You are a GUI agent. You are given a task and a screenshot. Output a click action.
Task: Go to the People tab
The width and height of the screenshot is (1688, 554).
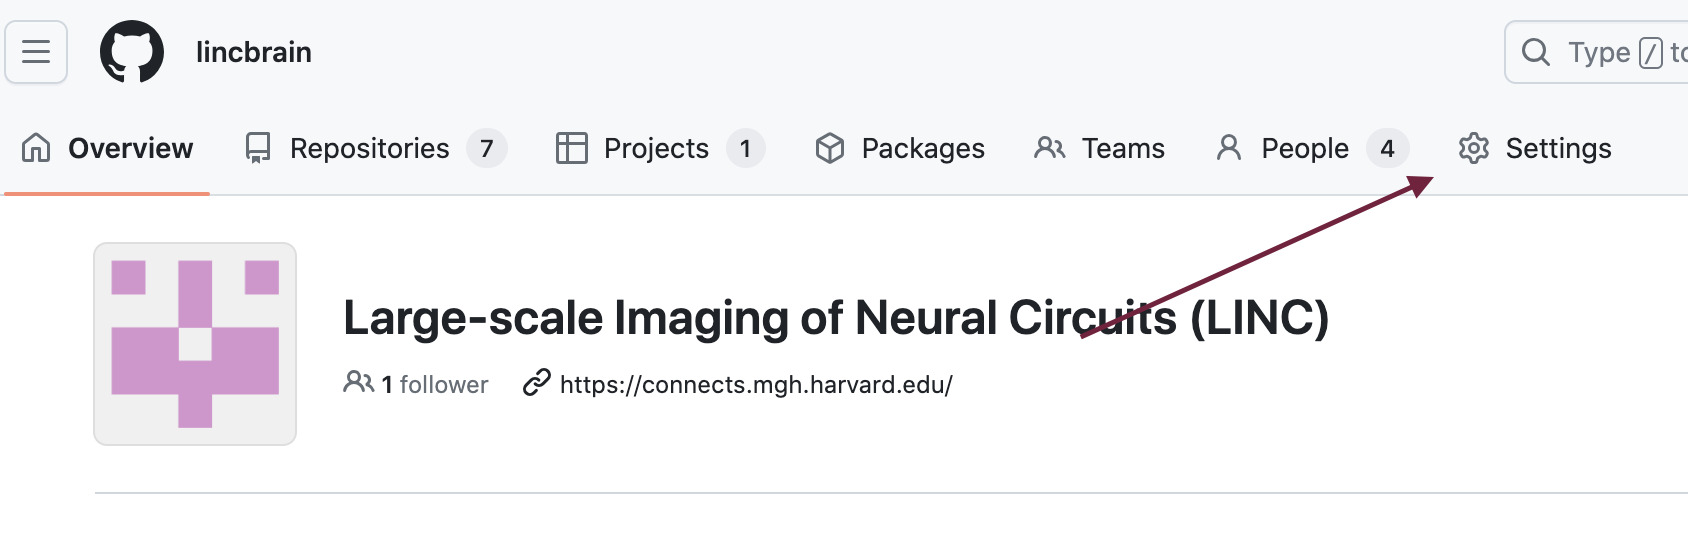tap(1304, 148)
